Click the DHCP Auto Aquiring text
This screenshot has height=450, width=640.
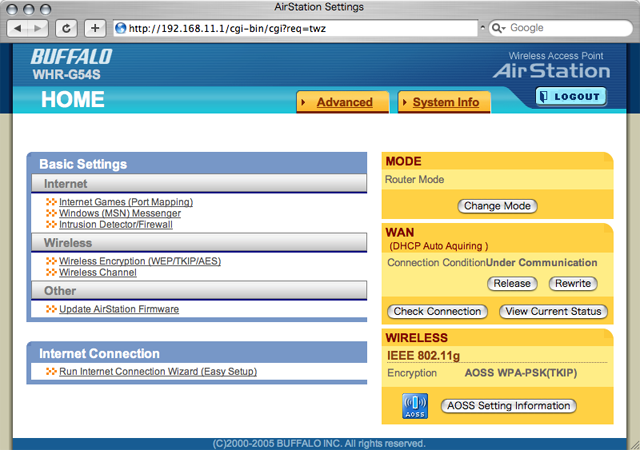pyautogui.click(x=439, y=246)
